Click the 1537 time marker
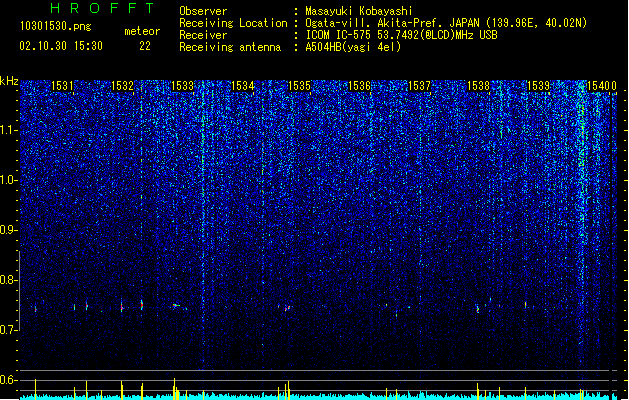629x400 pixels. pyautogui.click(x=419, y=86)
